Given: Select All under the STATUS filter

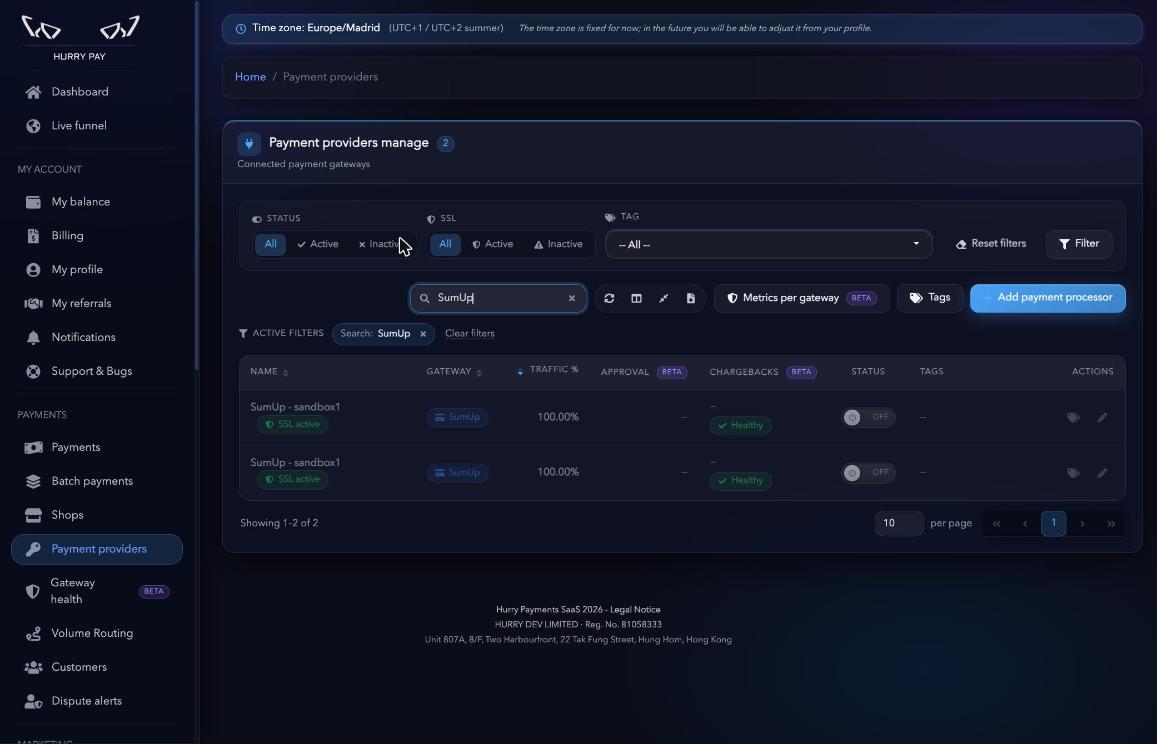Looking at the screenshot, I should point(271,244).
